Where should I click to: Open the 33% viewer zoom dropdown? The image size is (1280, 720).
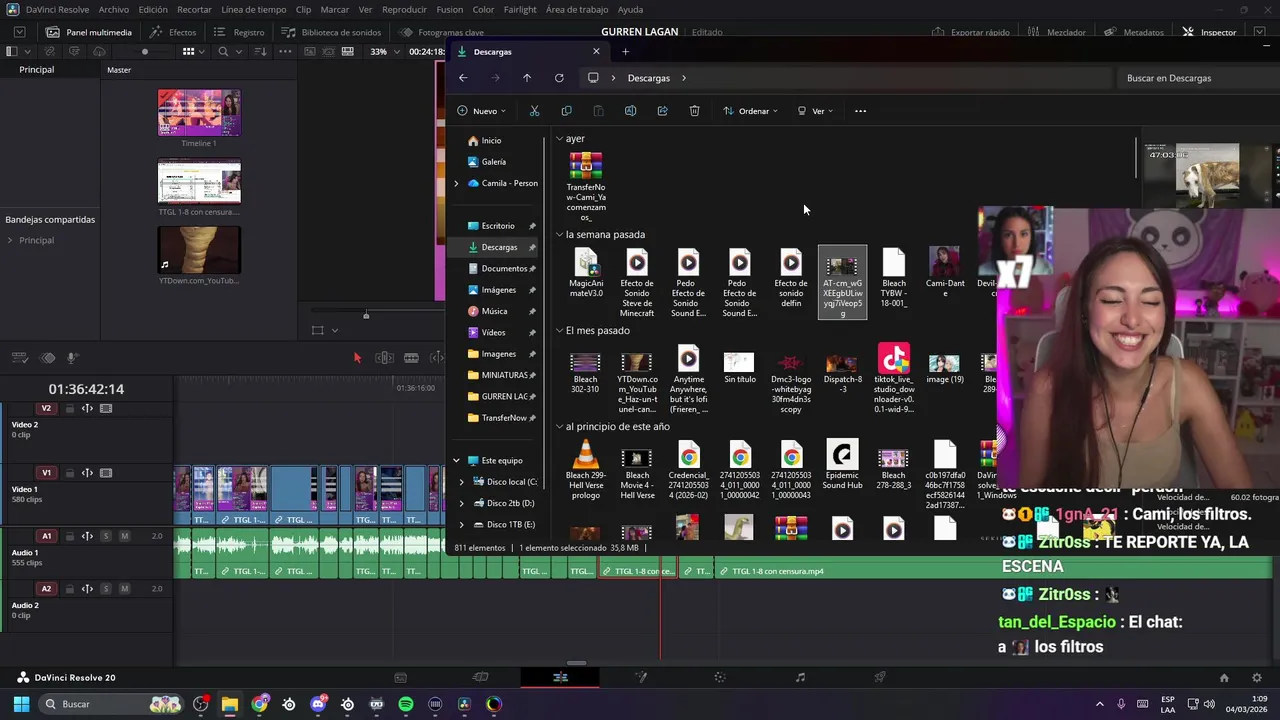tap(384, 51)
